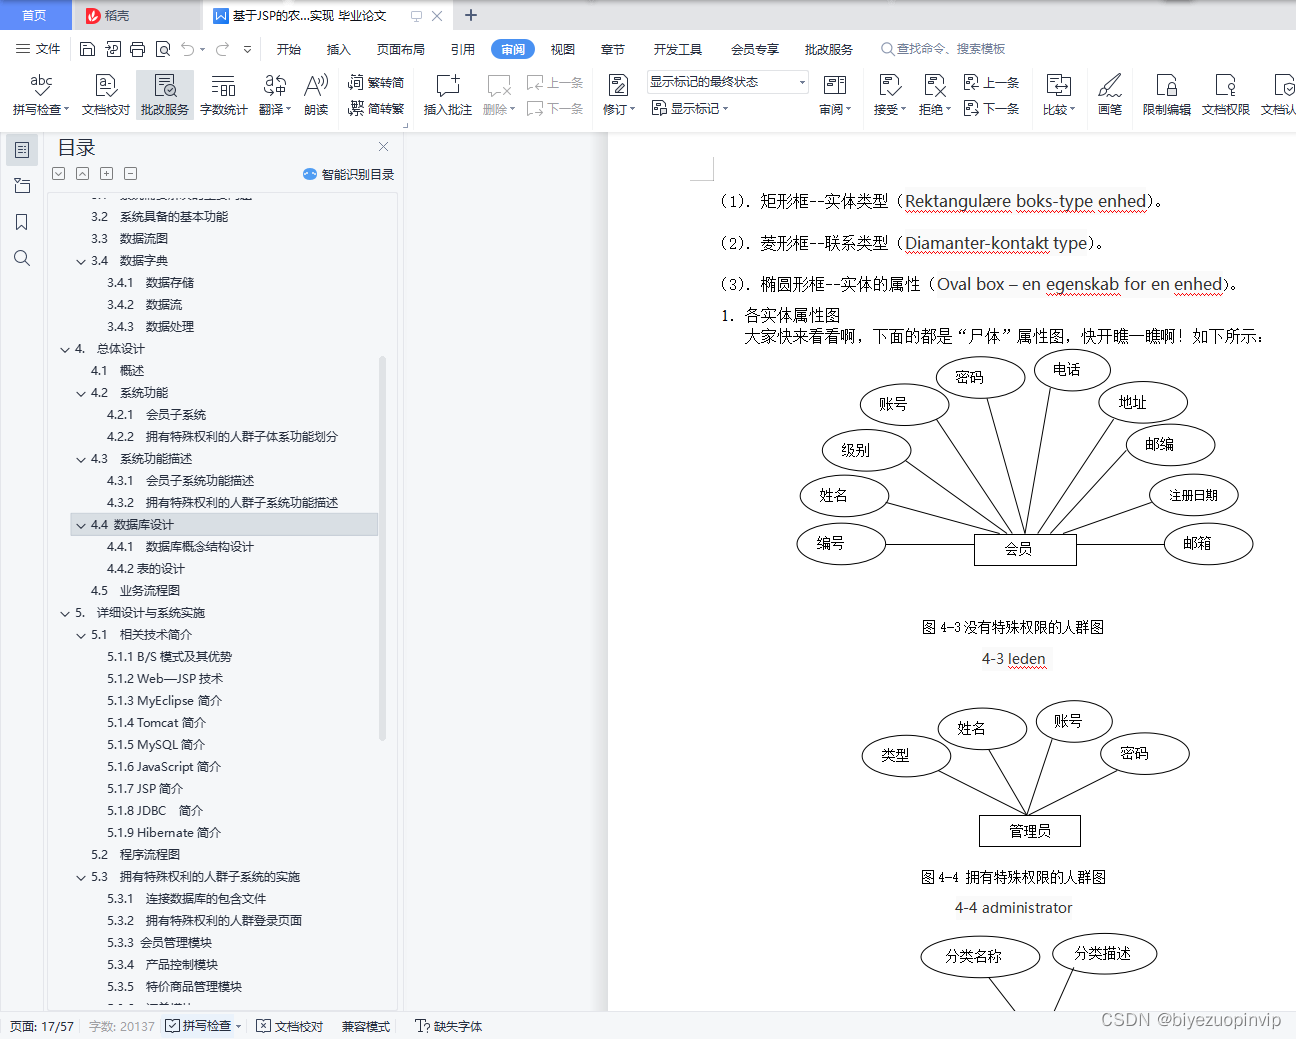Open the search icon in left sidebar
The height and width of the screenshot is (1039, 1296).
pos(22,258)
